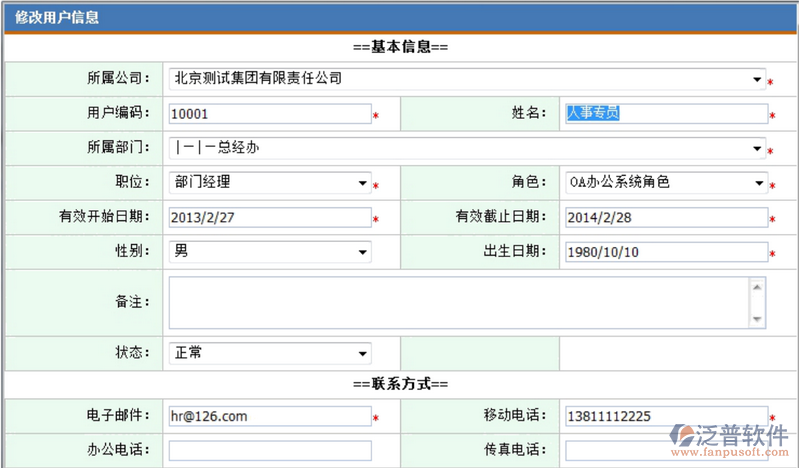Open the 性别 gender dropdown
The width and height of the screenshot is (799, 468).
tap(269, 252)
